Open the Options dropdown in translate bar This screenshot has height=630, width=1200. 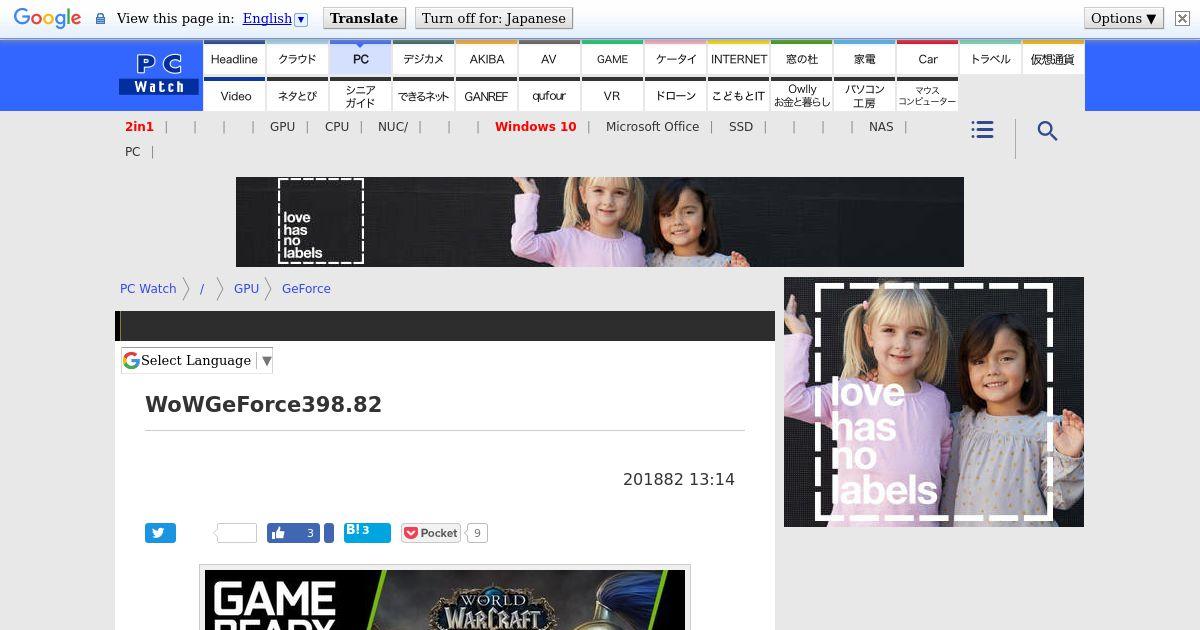[1124, 18]
